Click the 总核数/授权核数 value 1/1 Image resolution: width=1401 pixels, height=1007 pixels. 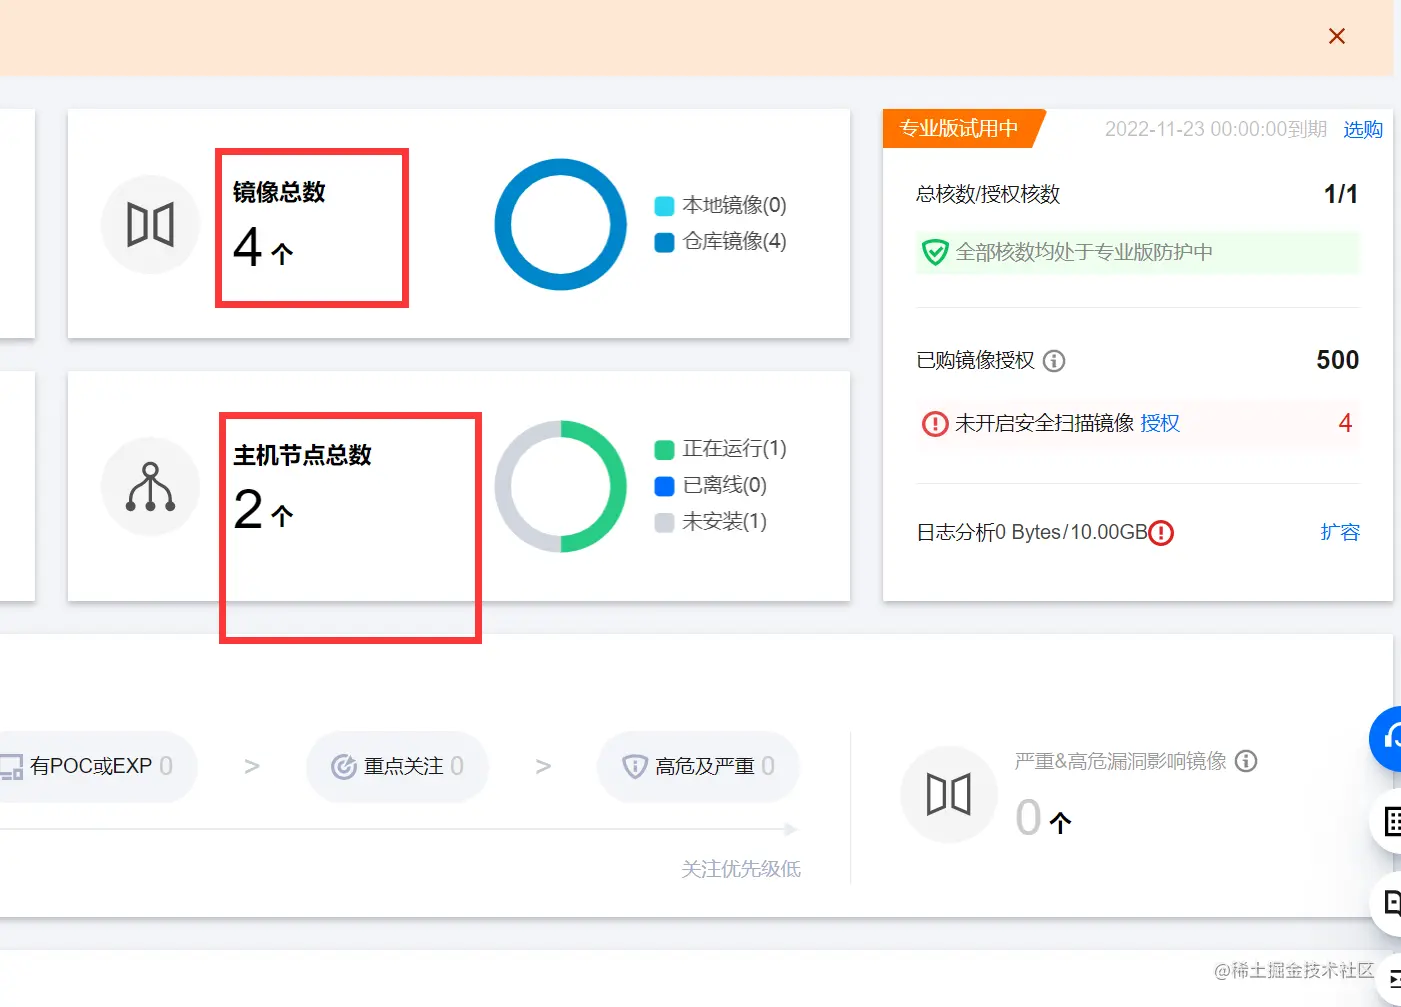pyautogui.click(x=1341, y=194)
